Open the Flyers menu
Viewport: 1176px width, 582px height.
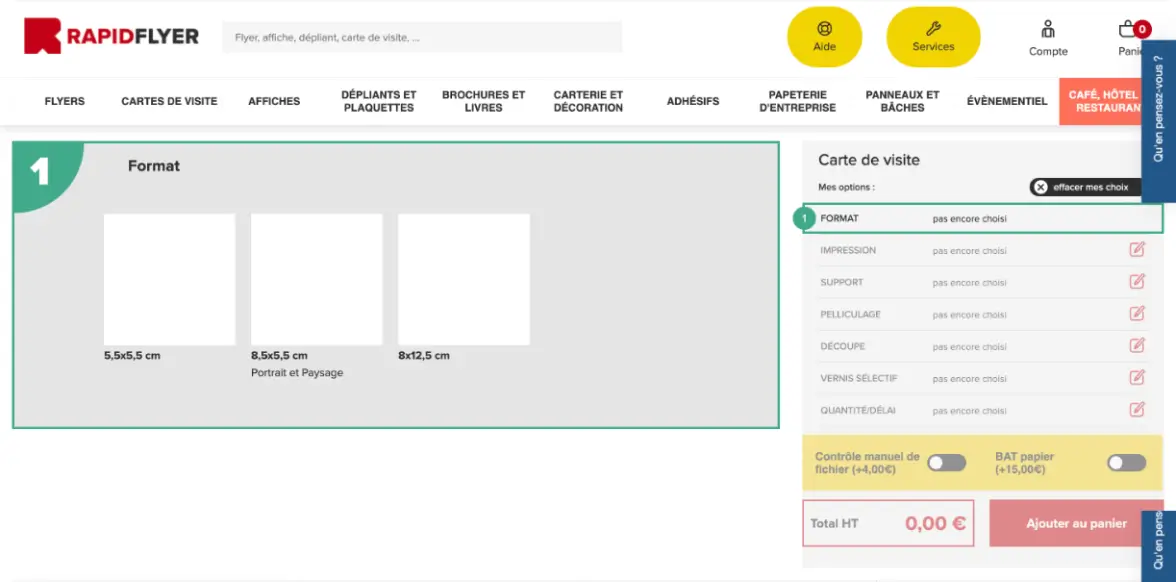click(x=64, y=101)
